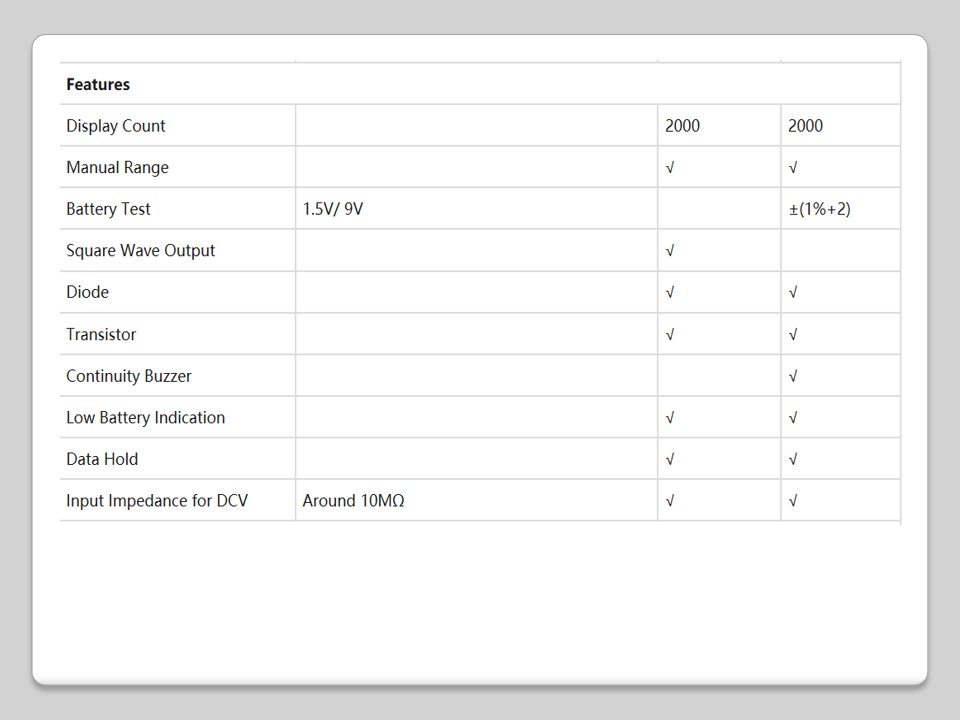Click the left 2000 display count value
960x720 pixels.
point(682,126)
